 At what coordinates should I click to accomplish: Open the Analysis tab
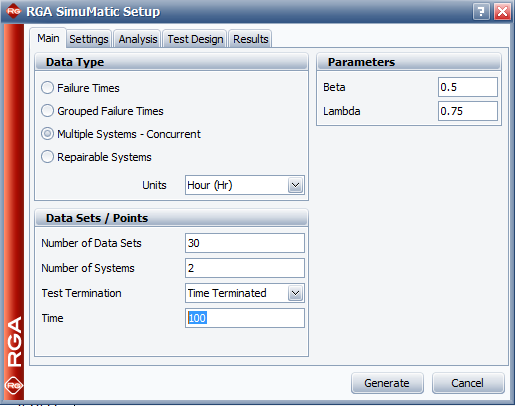coord(138,39)
